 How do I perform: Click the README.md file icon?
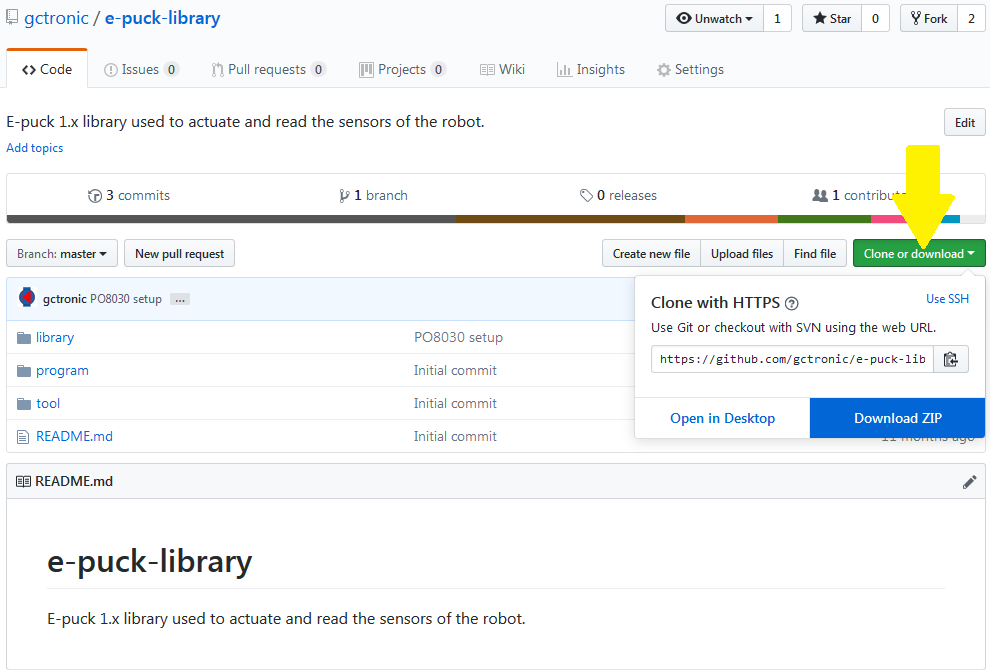(24, 437)
